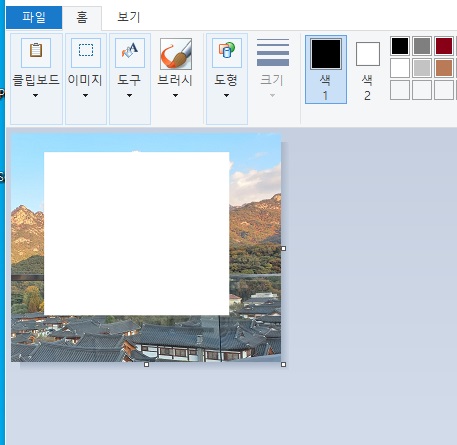Click the canvas bottom-right corner handle

point(284,365)
